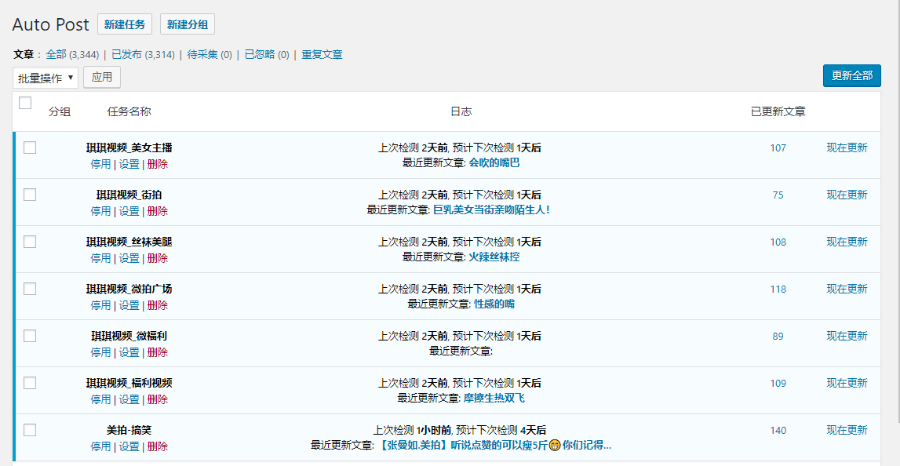Check the box for the 琪琪视频_微福利 row
Image resolution: width=900 pixels, height=466 pixels.
[x=30, y=336]
